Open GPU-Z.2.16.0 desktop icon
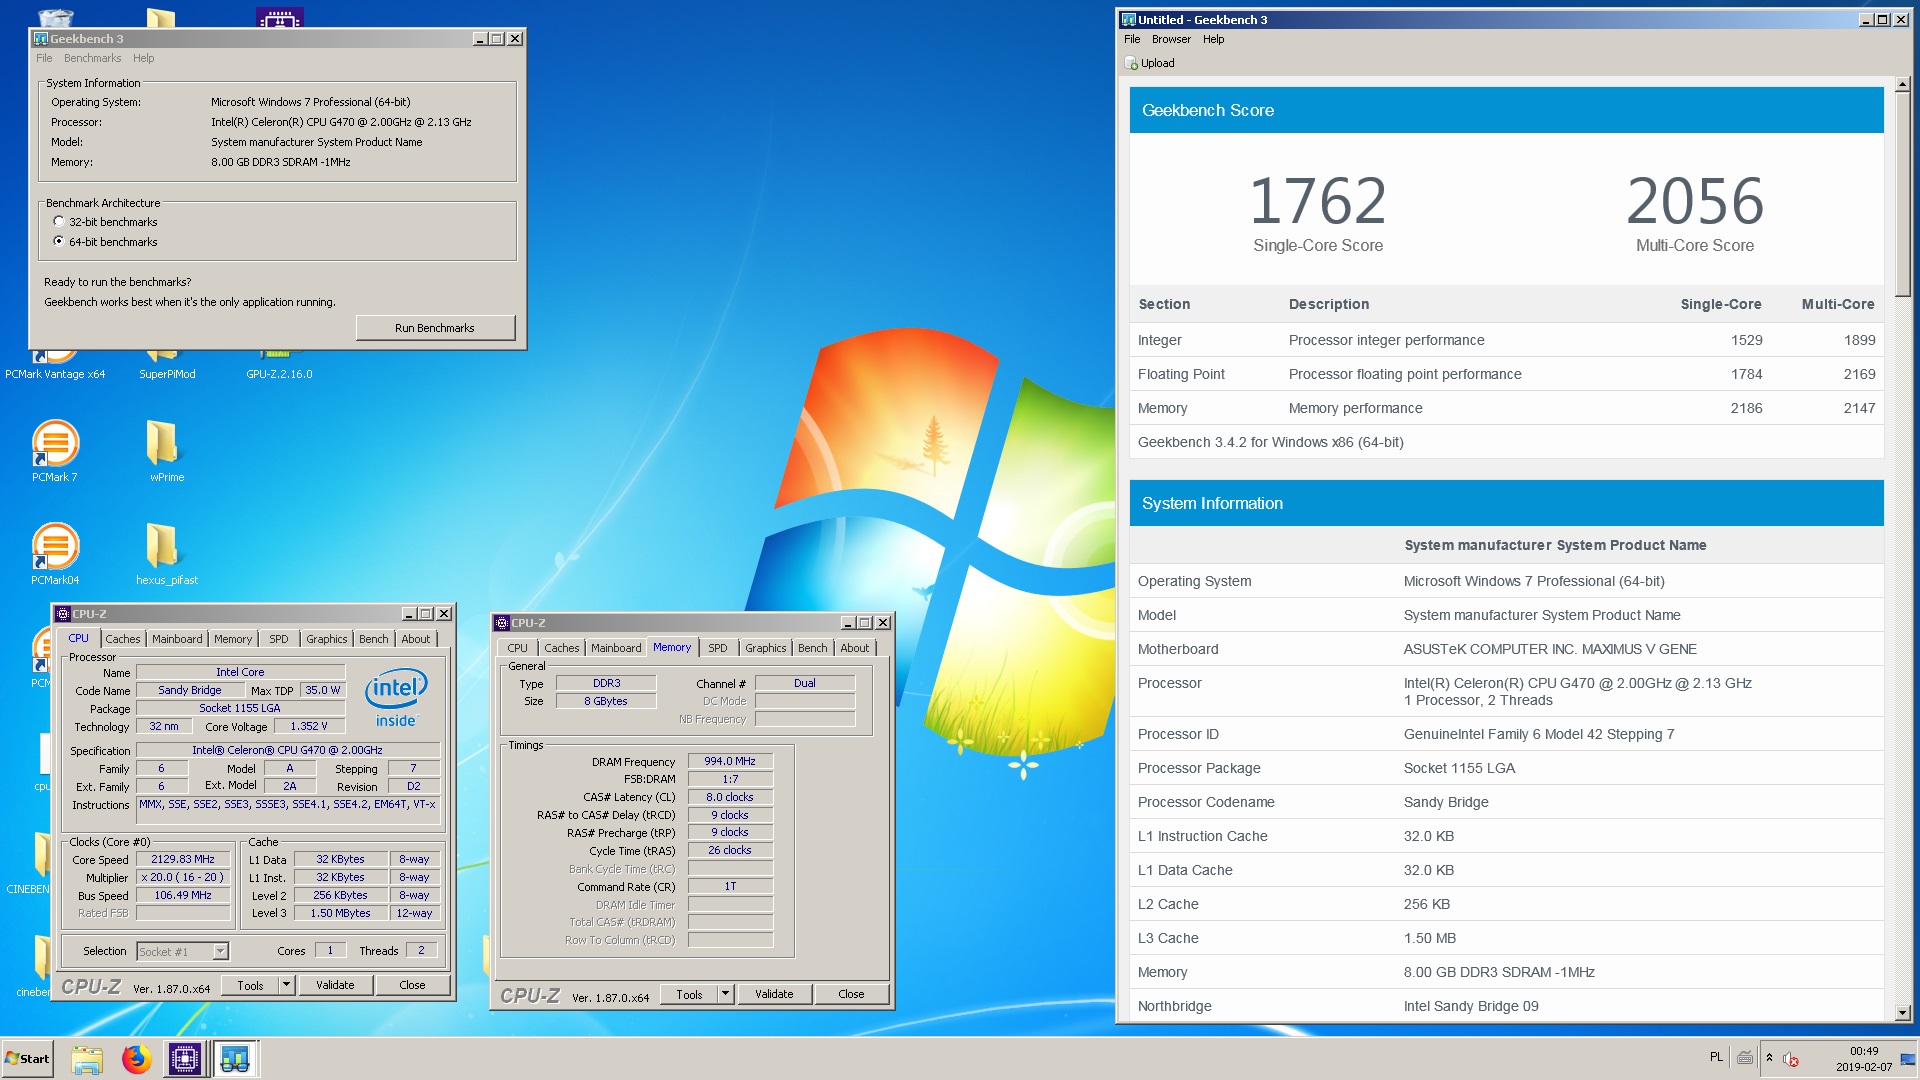1920x1080 pixels. [x=279, y=367]
